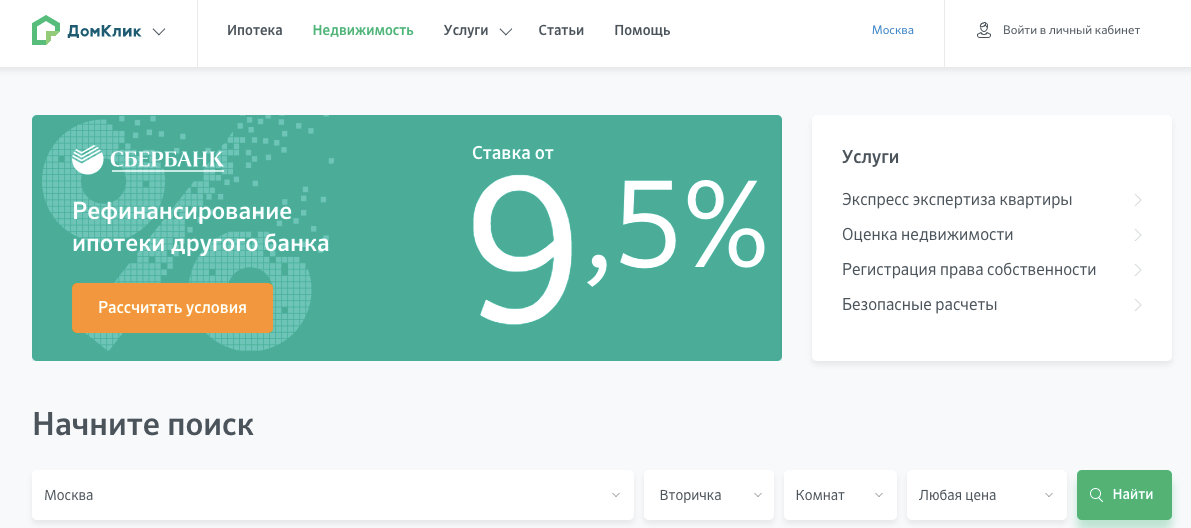Open the Вторичка property type dropdown

[709, 495]
